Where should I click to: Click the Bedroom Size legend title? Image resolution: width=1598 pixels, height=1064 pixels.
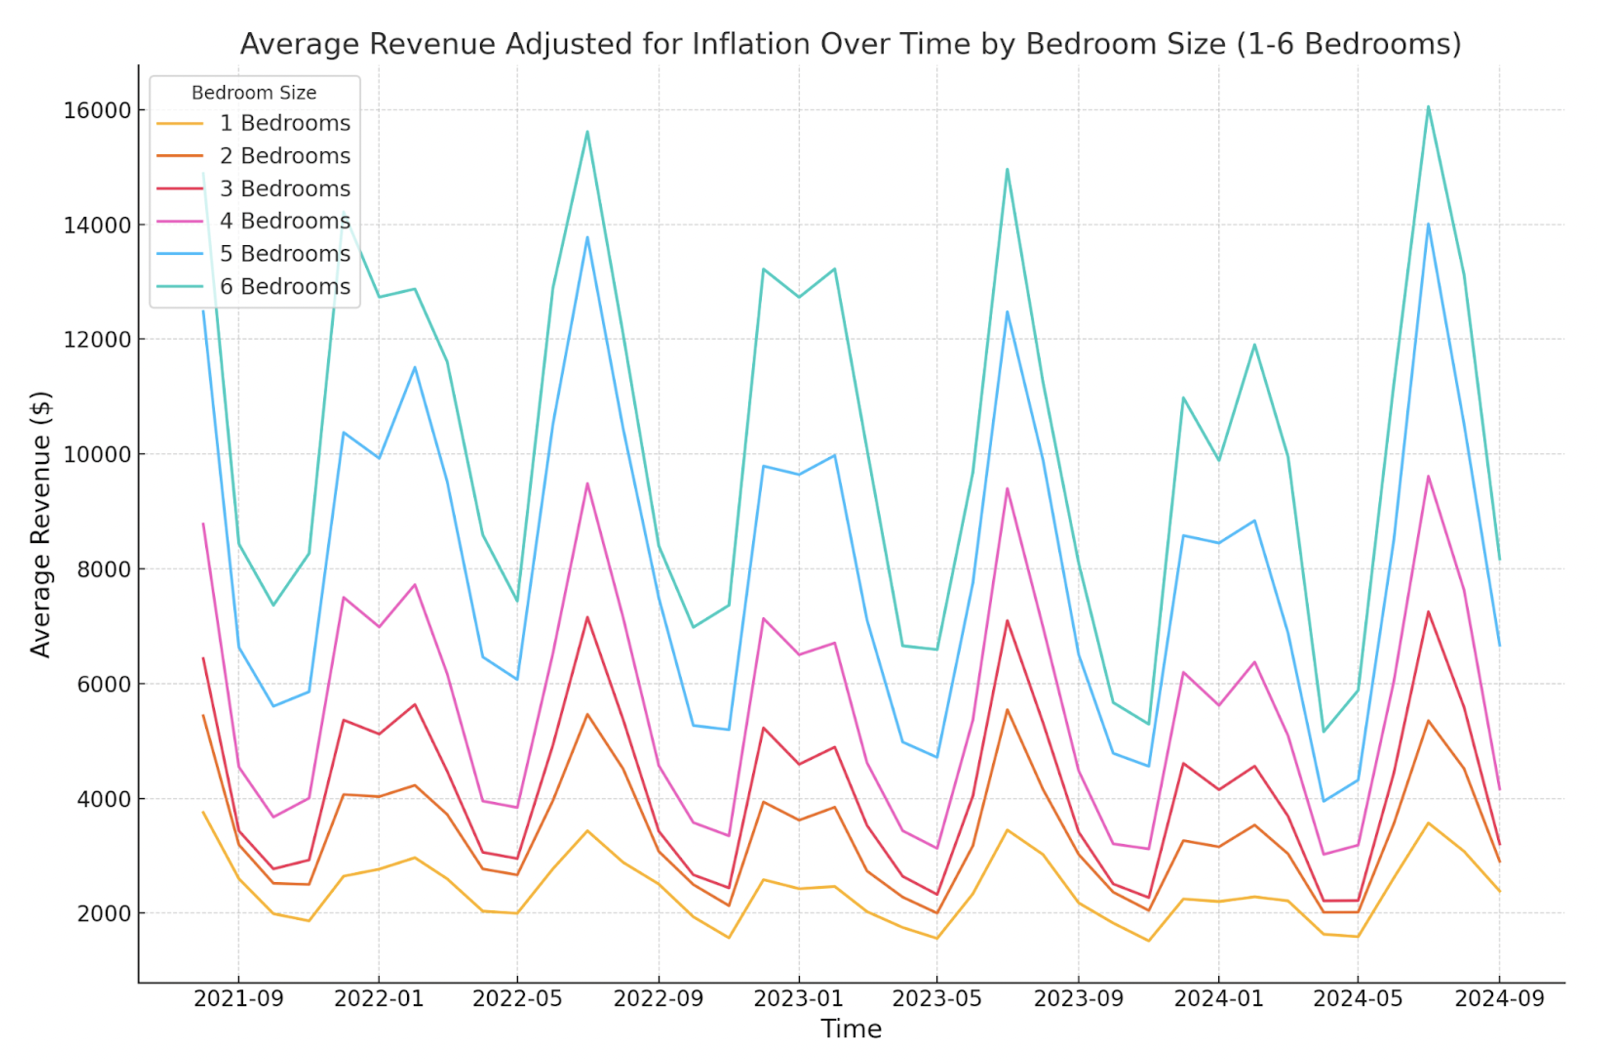tap(254, 93)
